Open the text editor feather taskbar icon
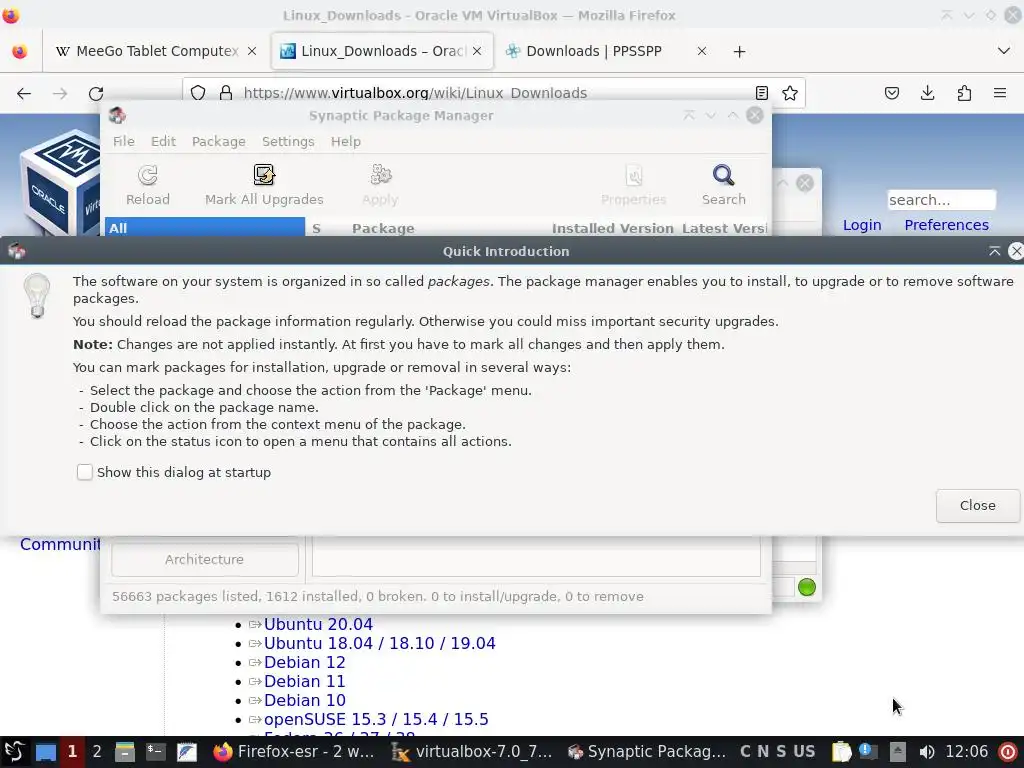The width and height of the screenshot is (1024, 768). point(186,752)
